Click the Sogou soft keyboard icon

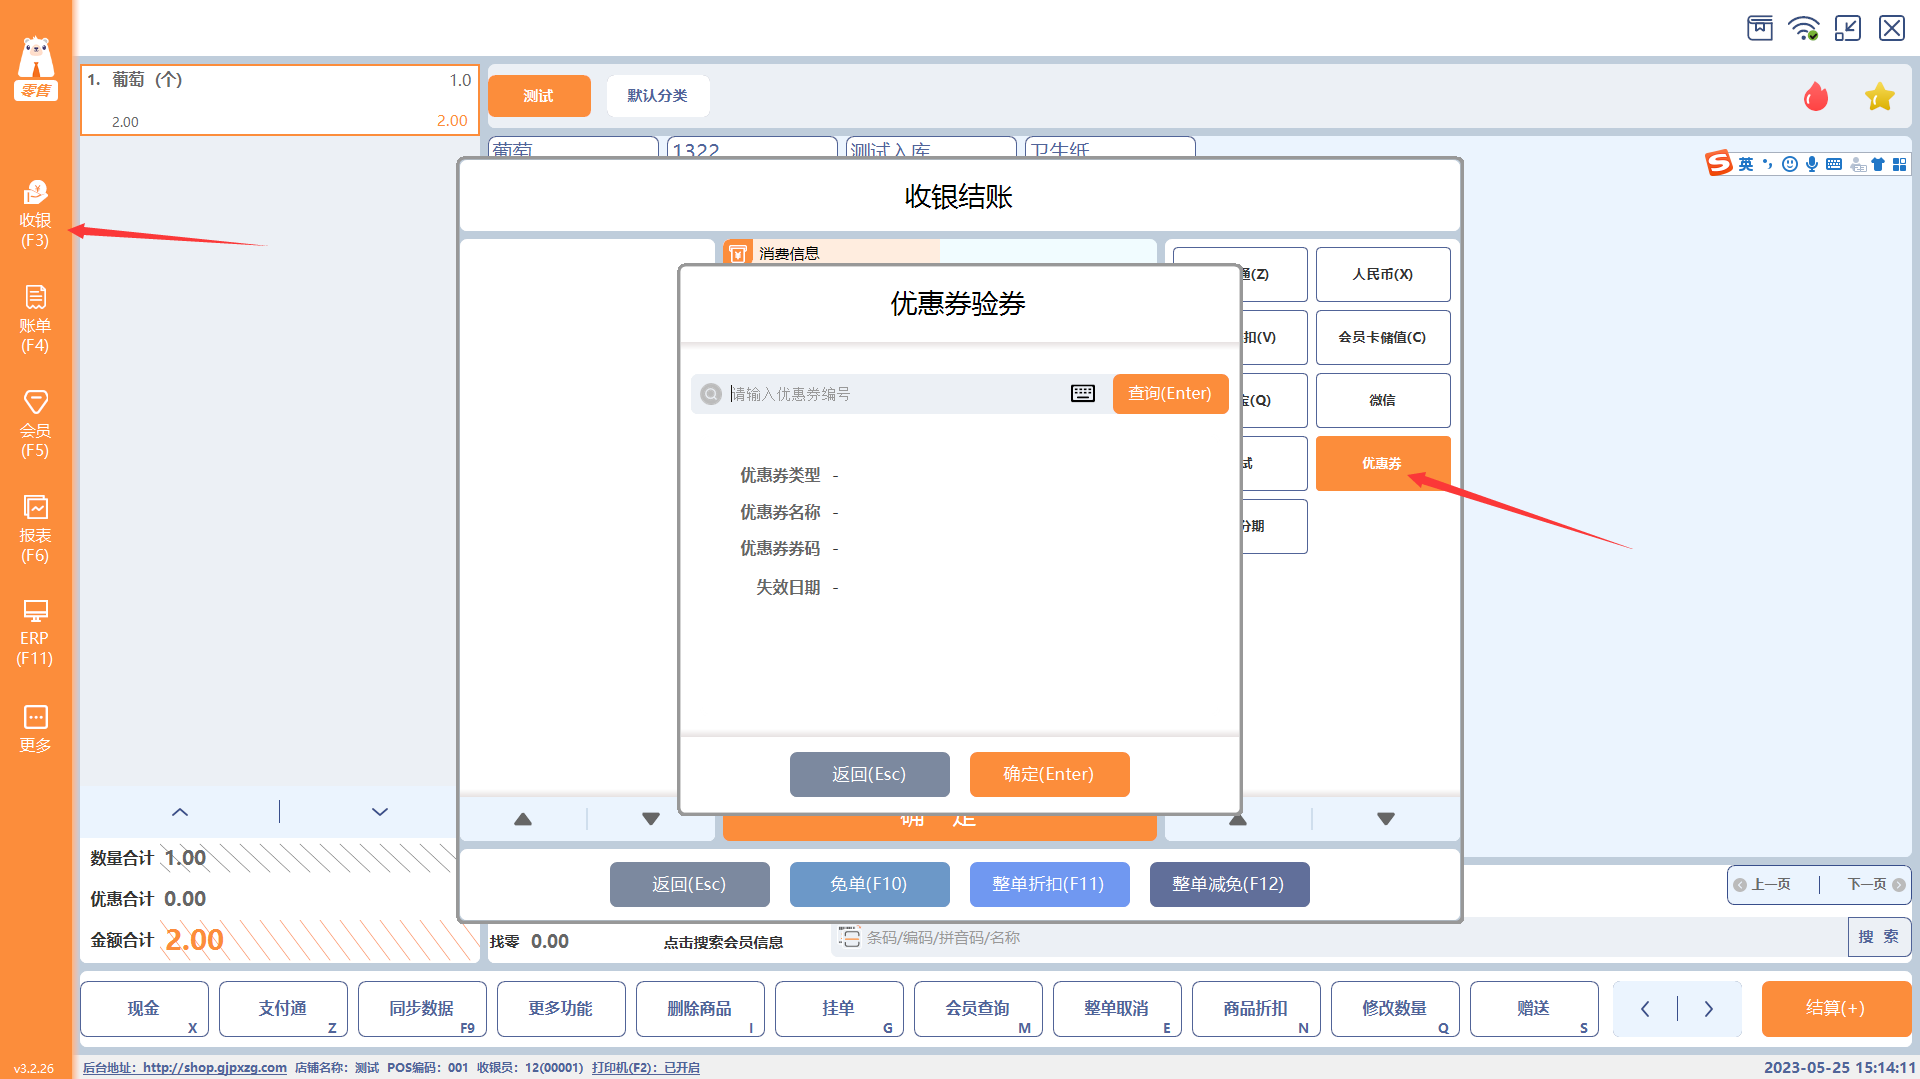pyautogui.click(x=1834, y=164)
